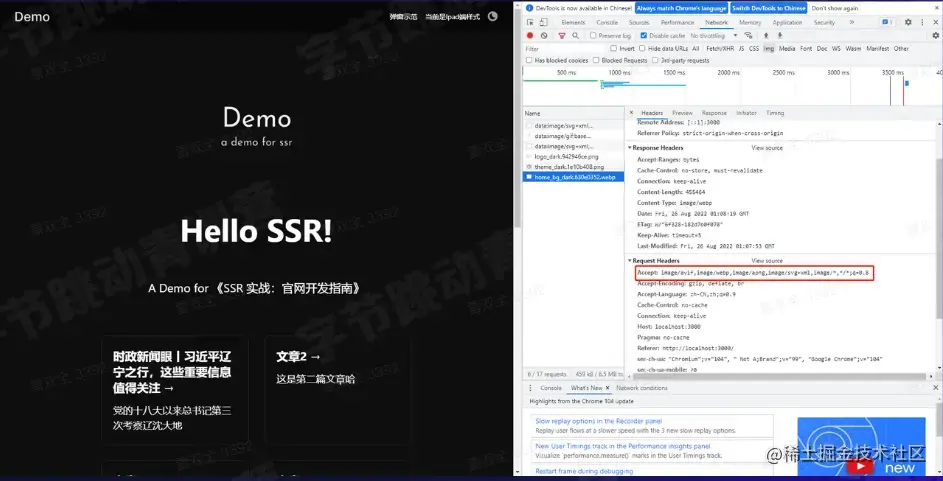Open the Application tab
943x481 pixels.
pos(787,22)
